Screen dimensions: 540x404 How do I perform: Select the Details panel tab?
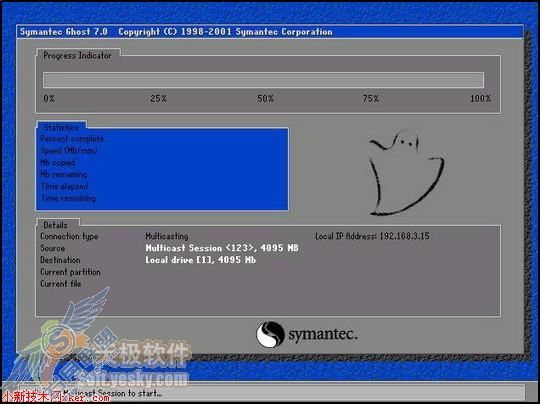click(55, 225)
